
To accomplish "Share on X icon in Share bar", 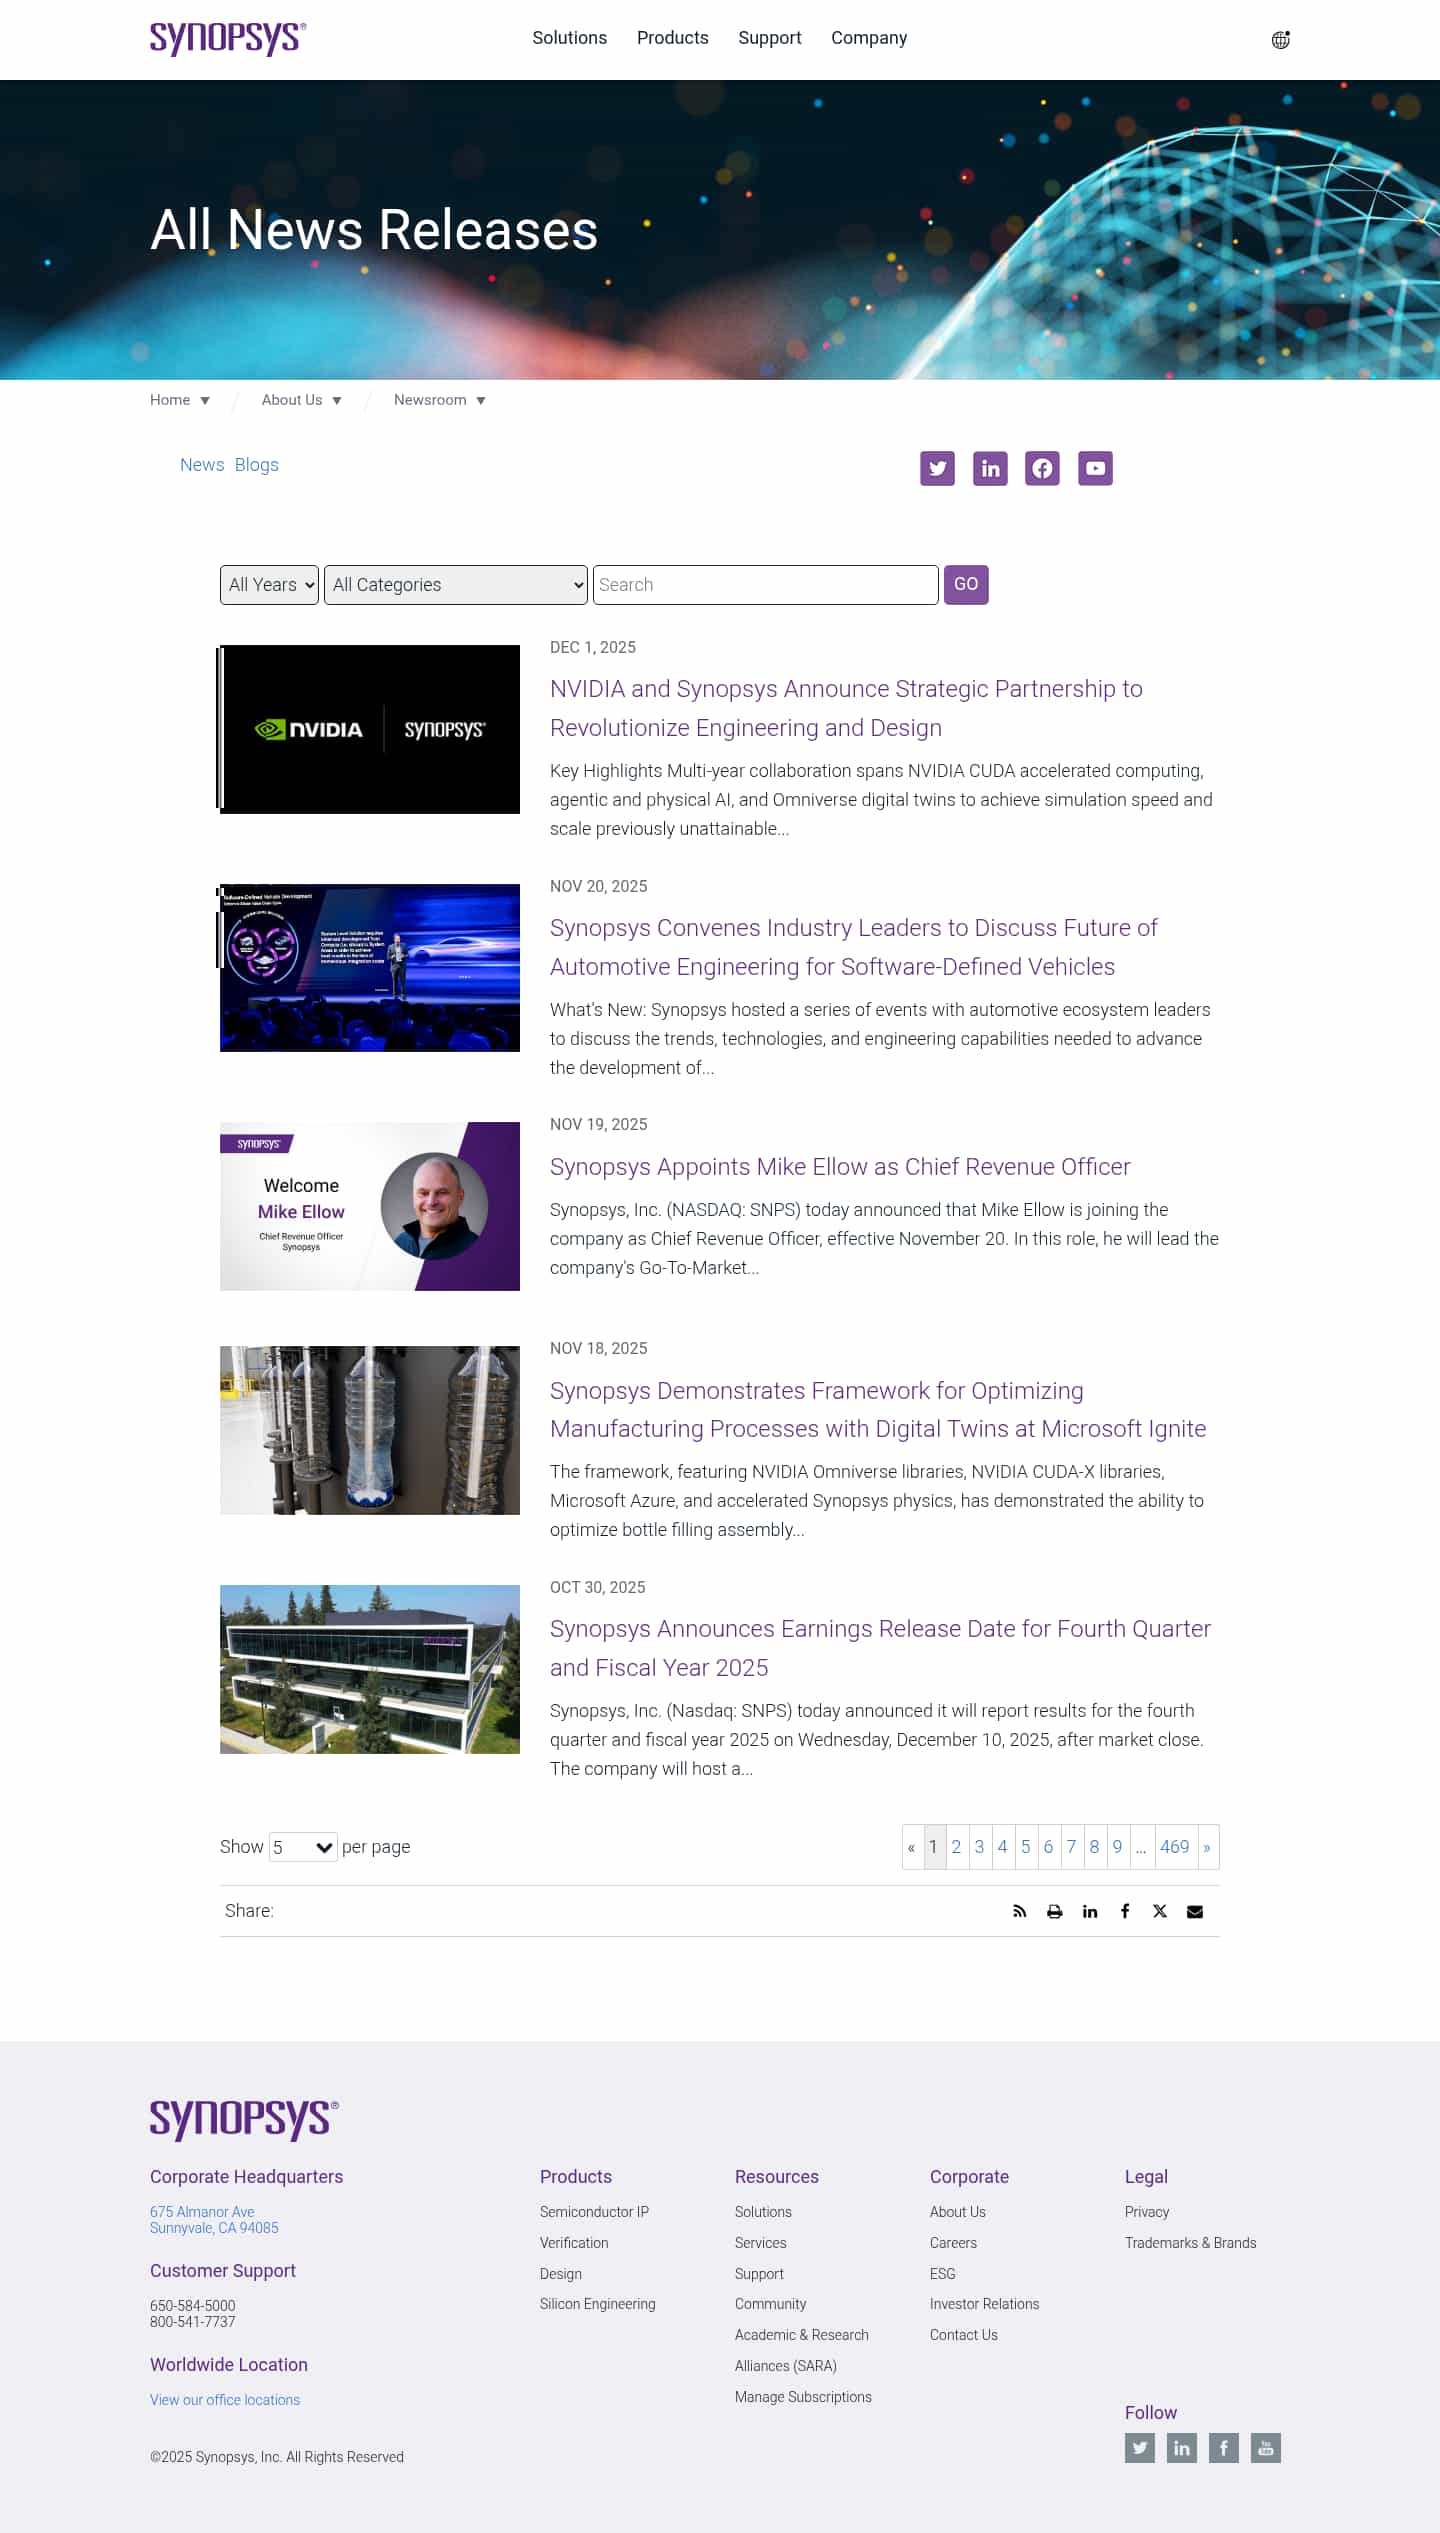I will click(1160, 1911).
